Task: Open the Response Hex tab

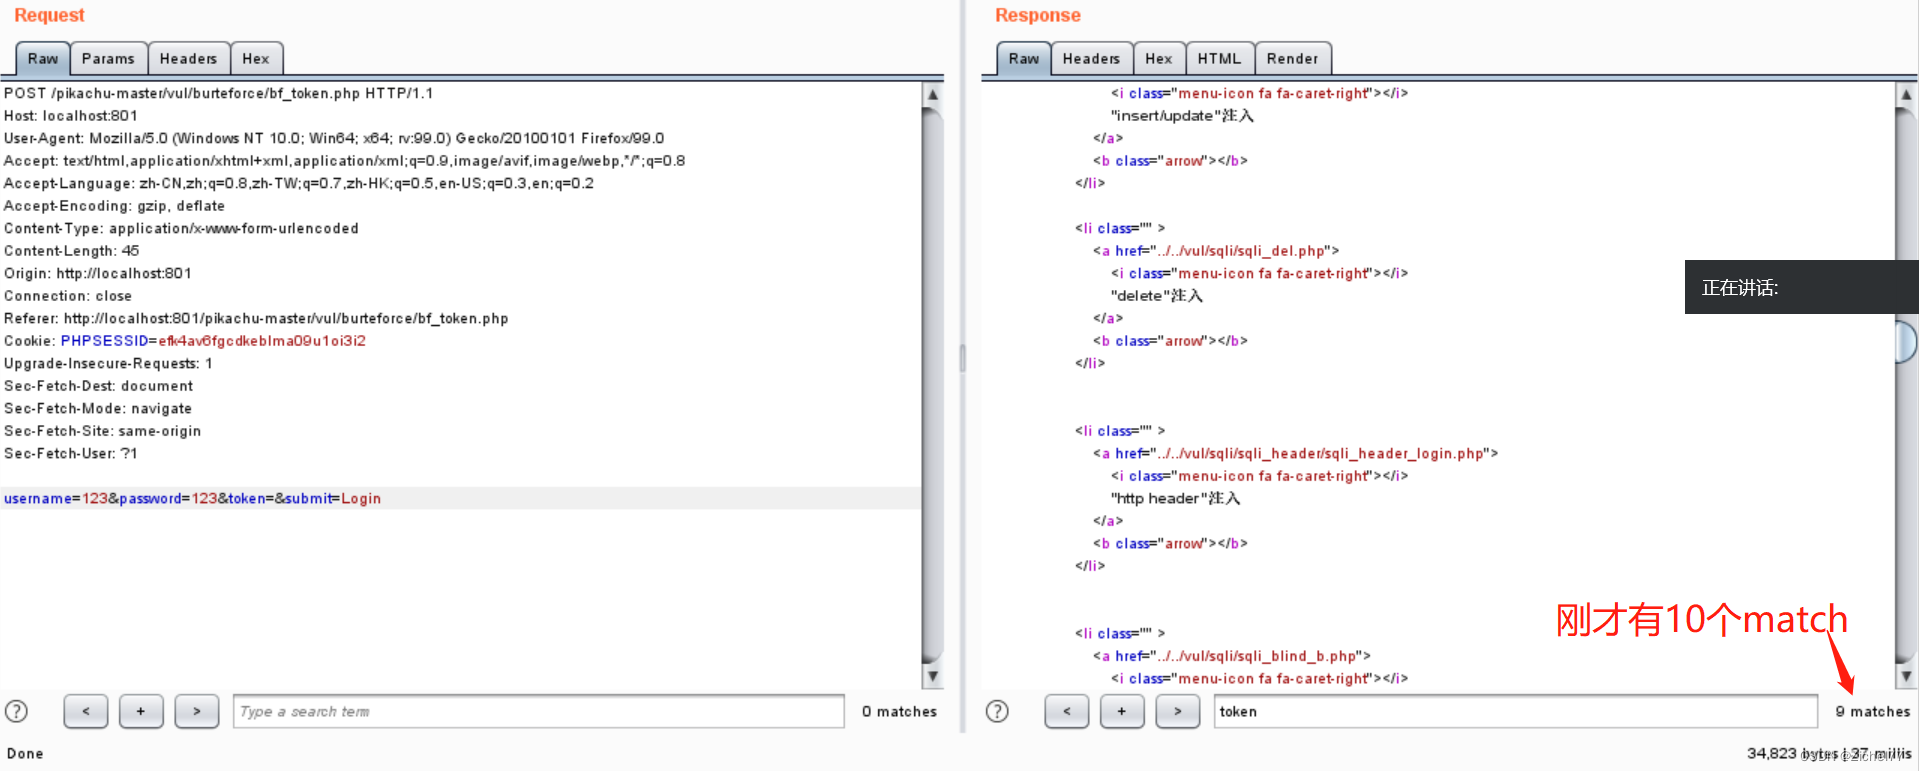Action: pyautogui.click(x=1159, y=59)
